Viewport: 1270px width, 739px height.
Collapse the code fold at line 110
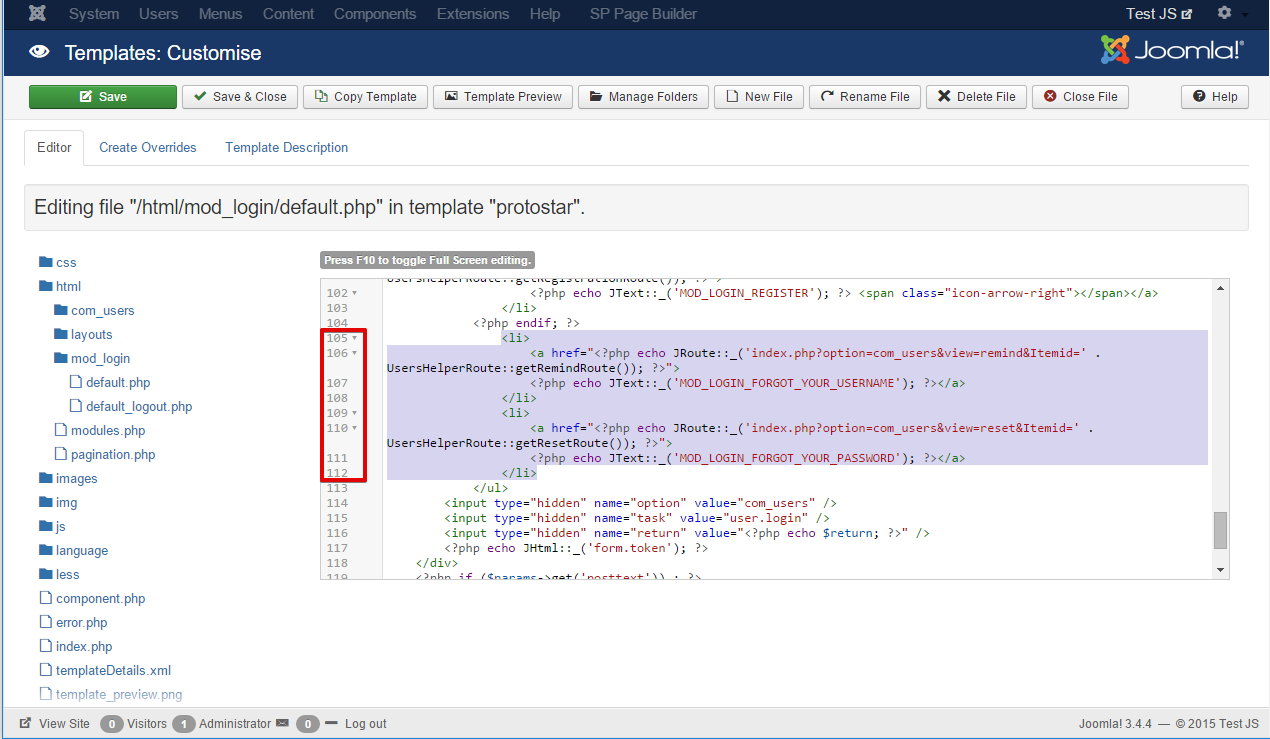355,427
